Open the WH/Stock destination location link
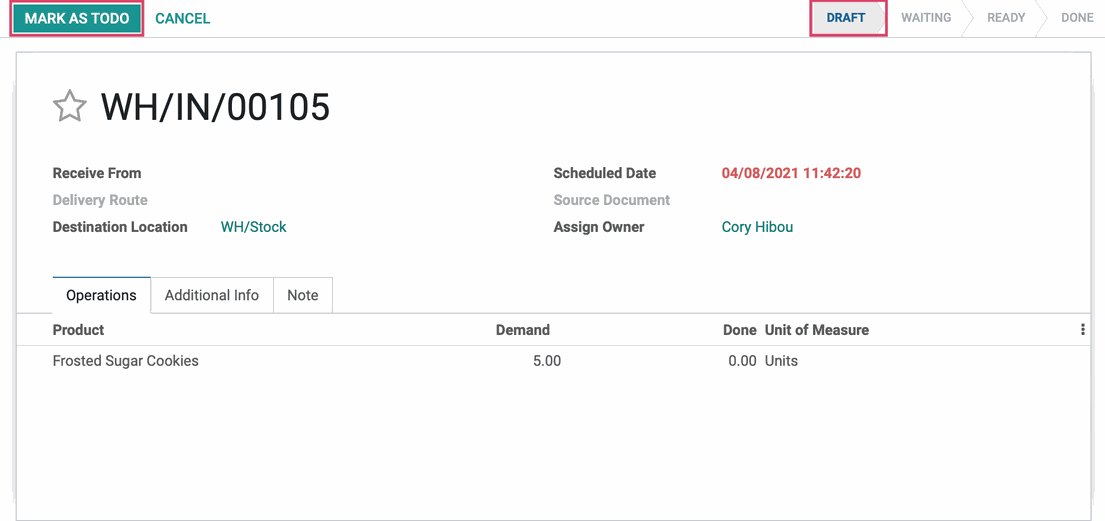This screenshot has height=521, width=1105. point(254,227)
